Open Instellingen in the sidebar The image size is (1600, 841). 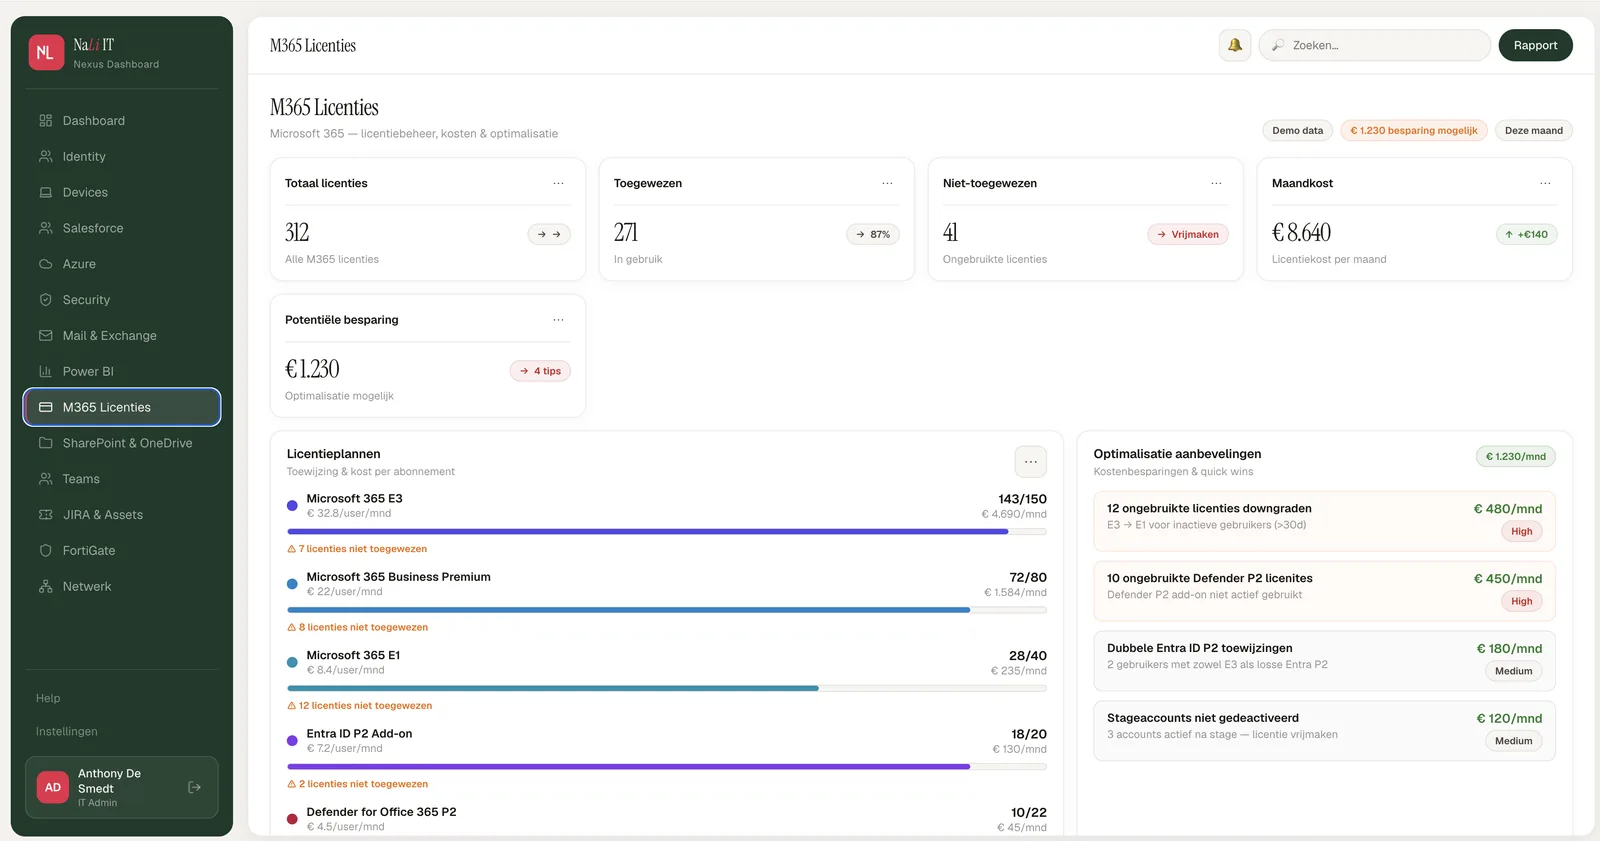(x=67, y=732)
